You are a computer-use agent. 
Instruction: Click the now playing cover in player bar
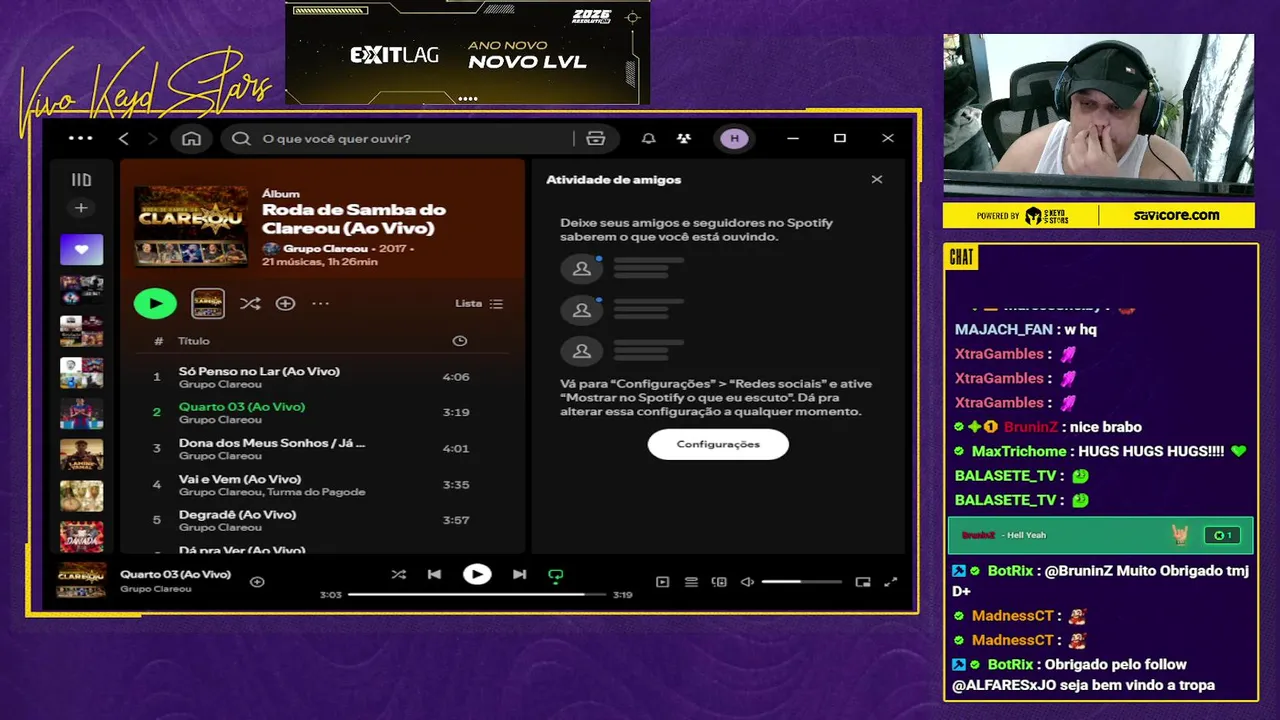click(82, 581)
